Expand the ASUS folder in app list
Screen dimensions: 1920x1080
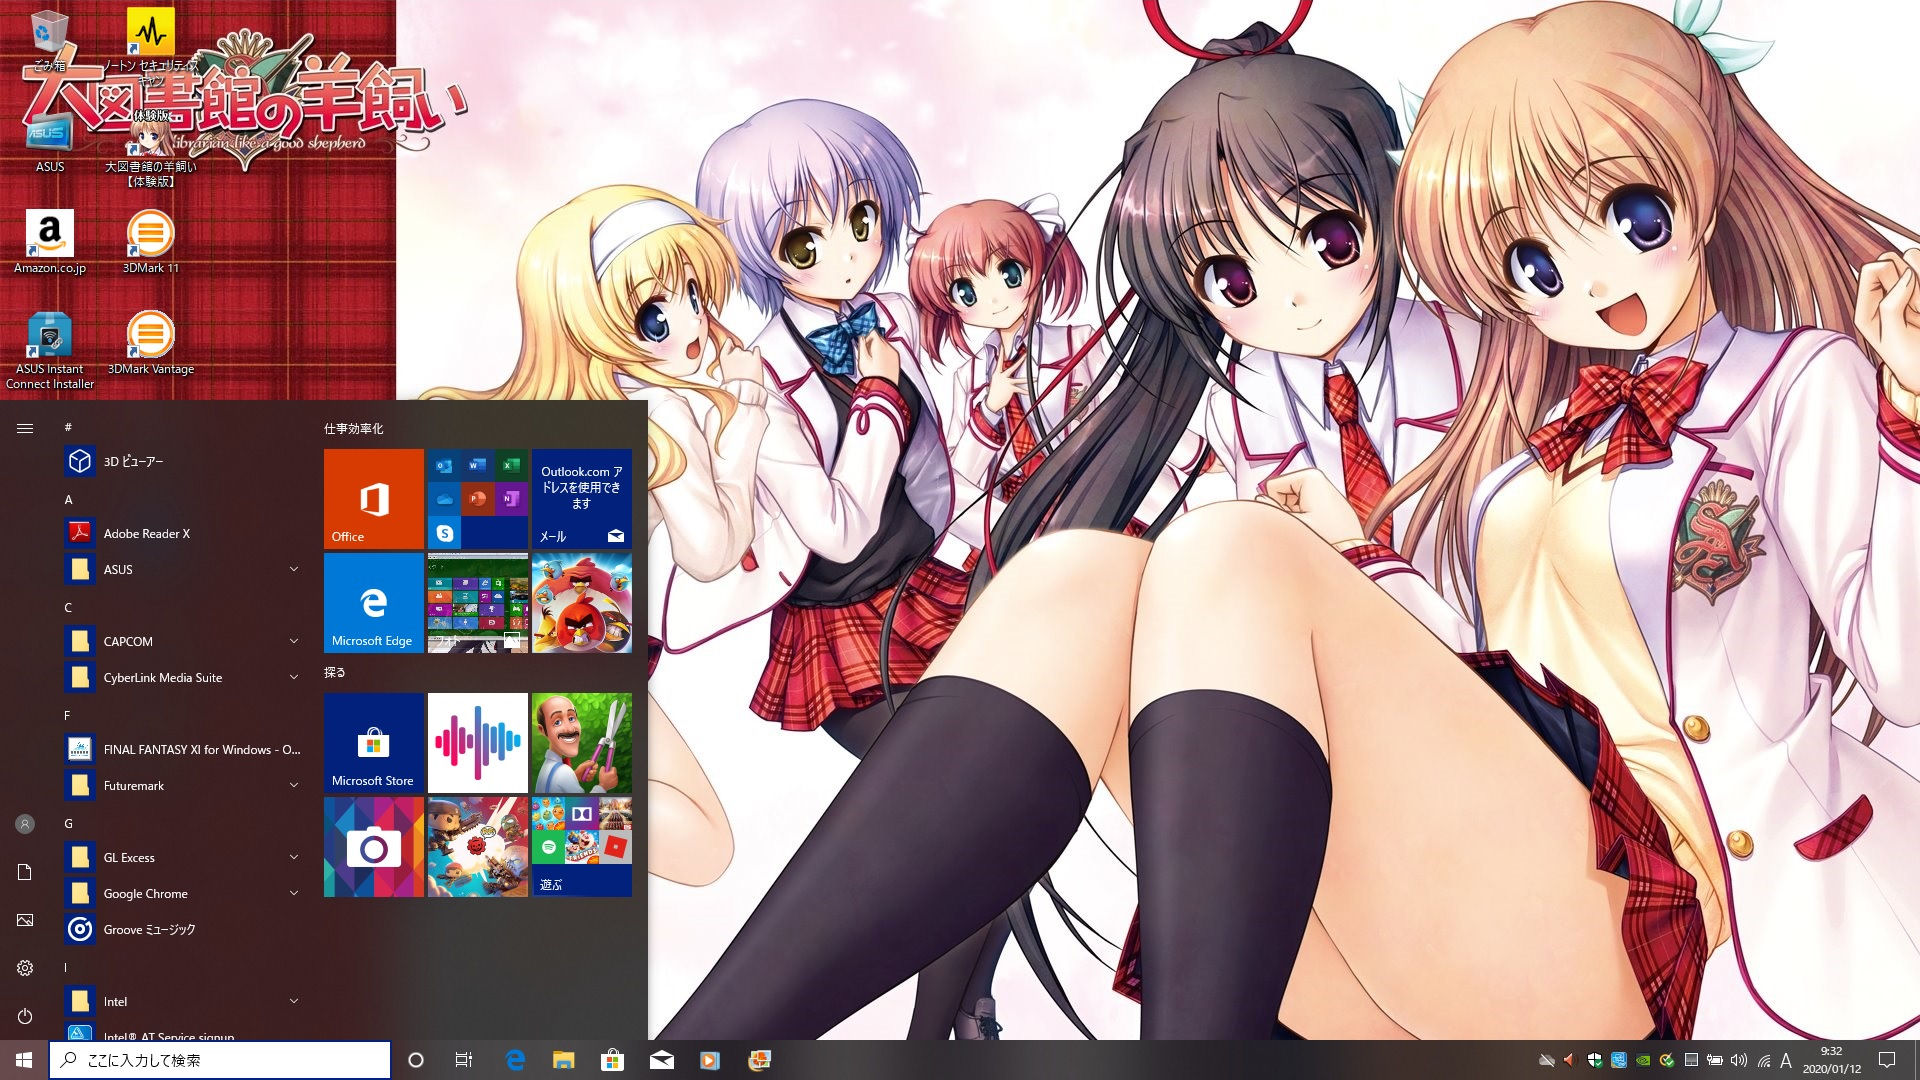pos(184,570)
